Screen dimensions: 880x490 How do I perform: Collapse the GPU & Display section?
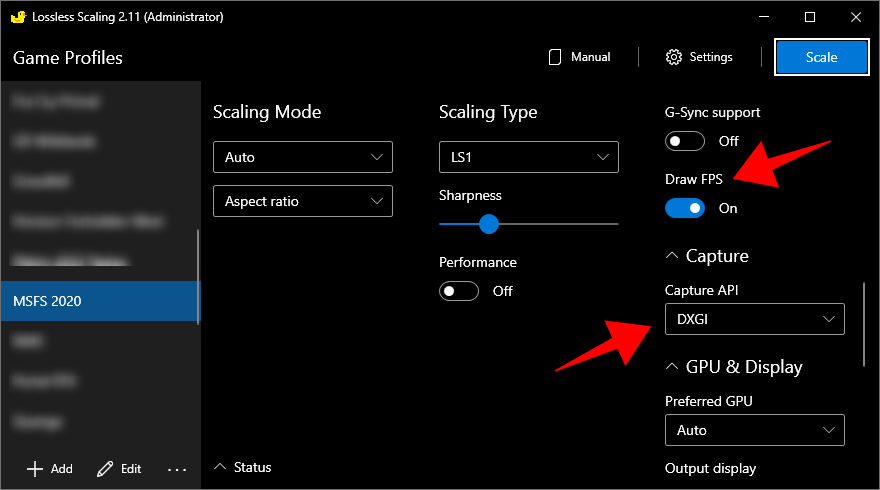(672, 367)
